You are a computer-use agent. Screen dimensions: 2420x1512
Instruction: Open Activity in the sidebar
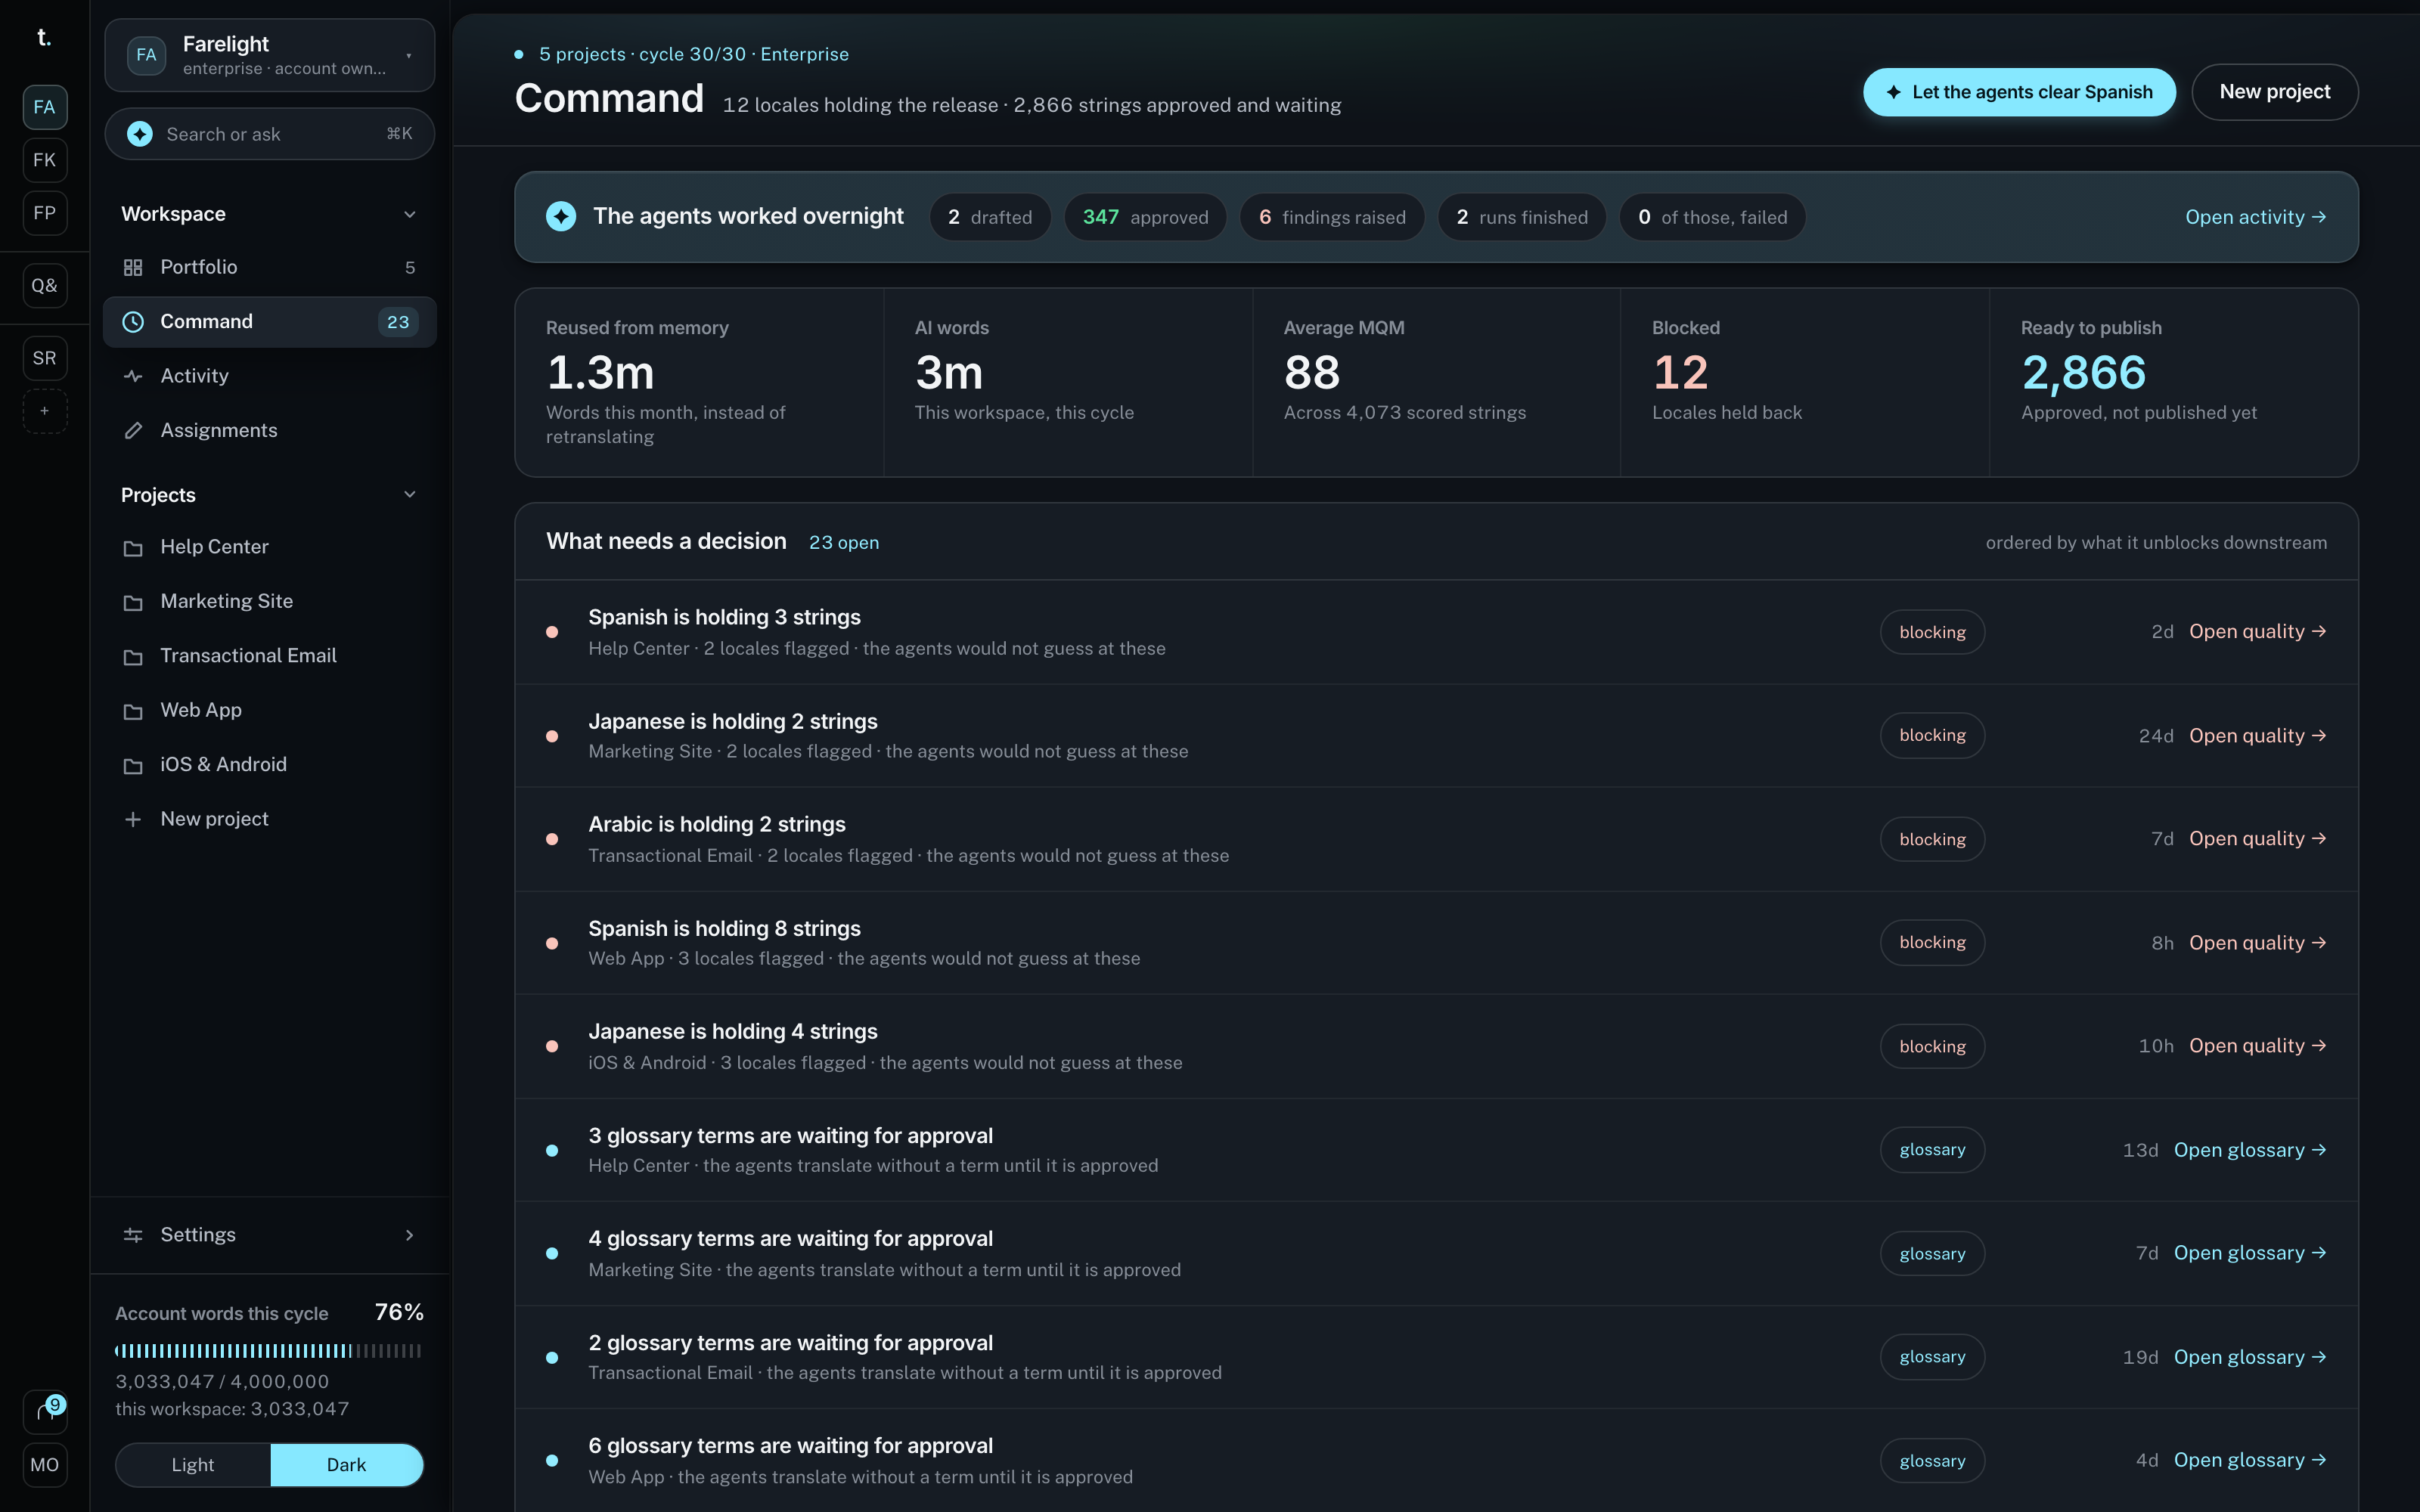(x=270, y=376)
